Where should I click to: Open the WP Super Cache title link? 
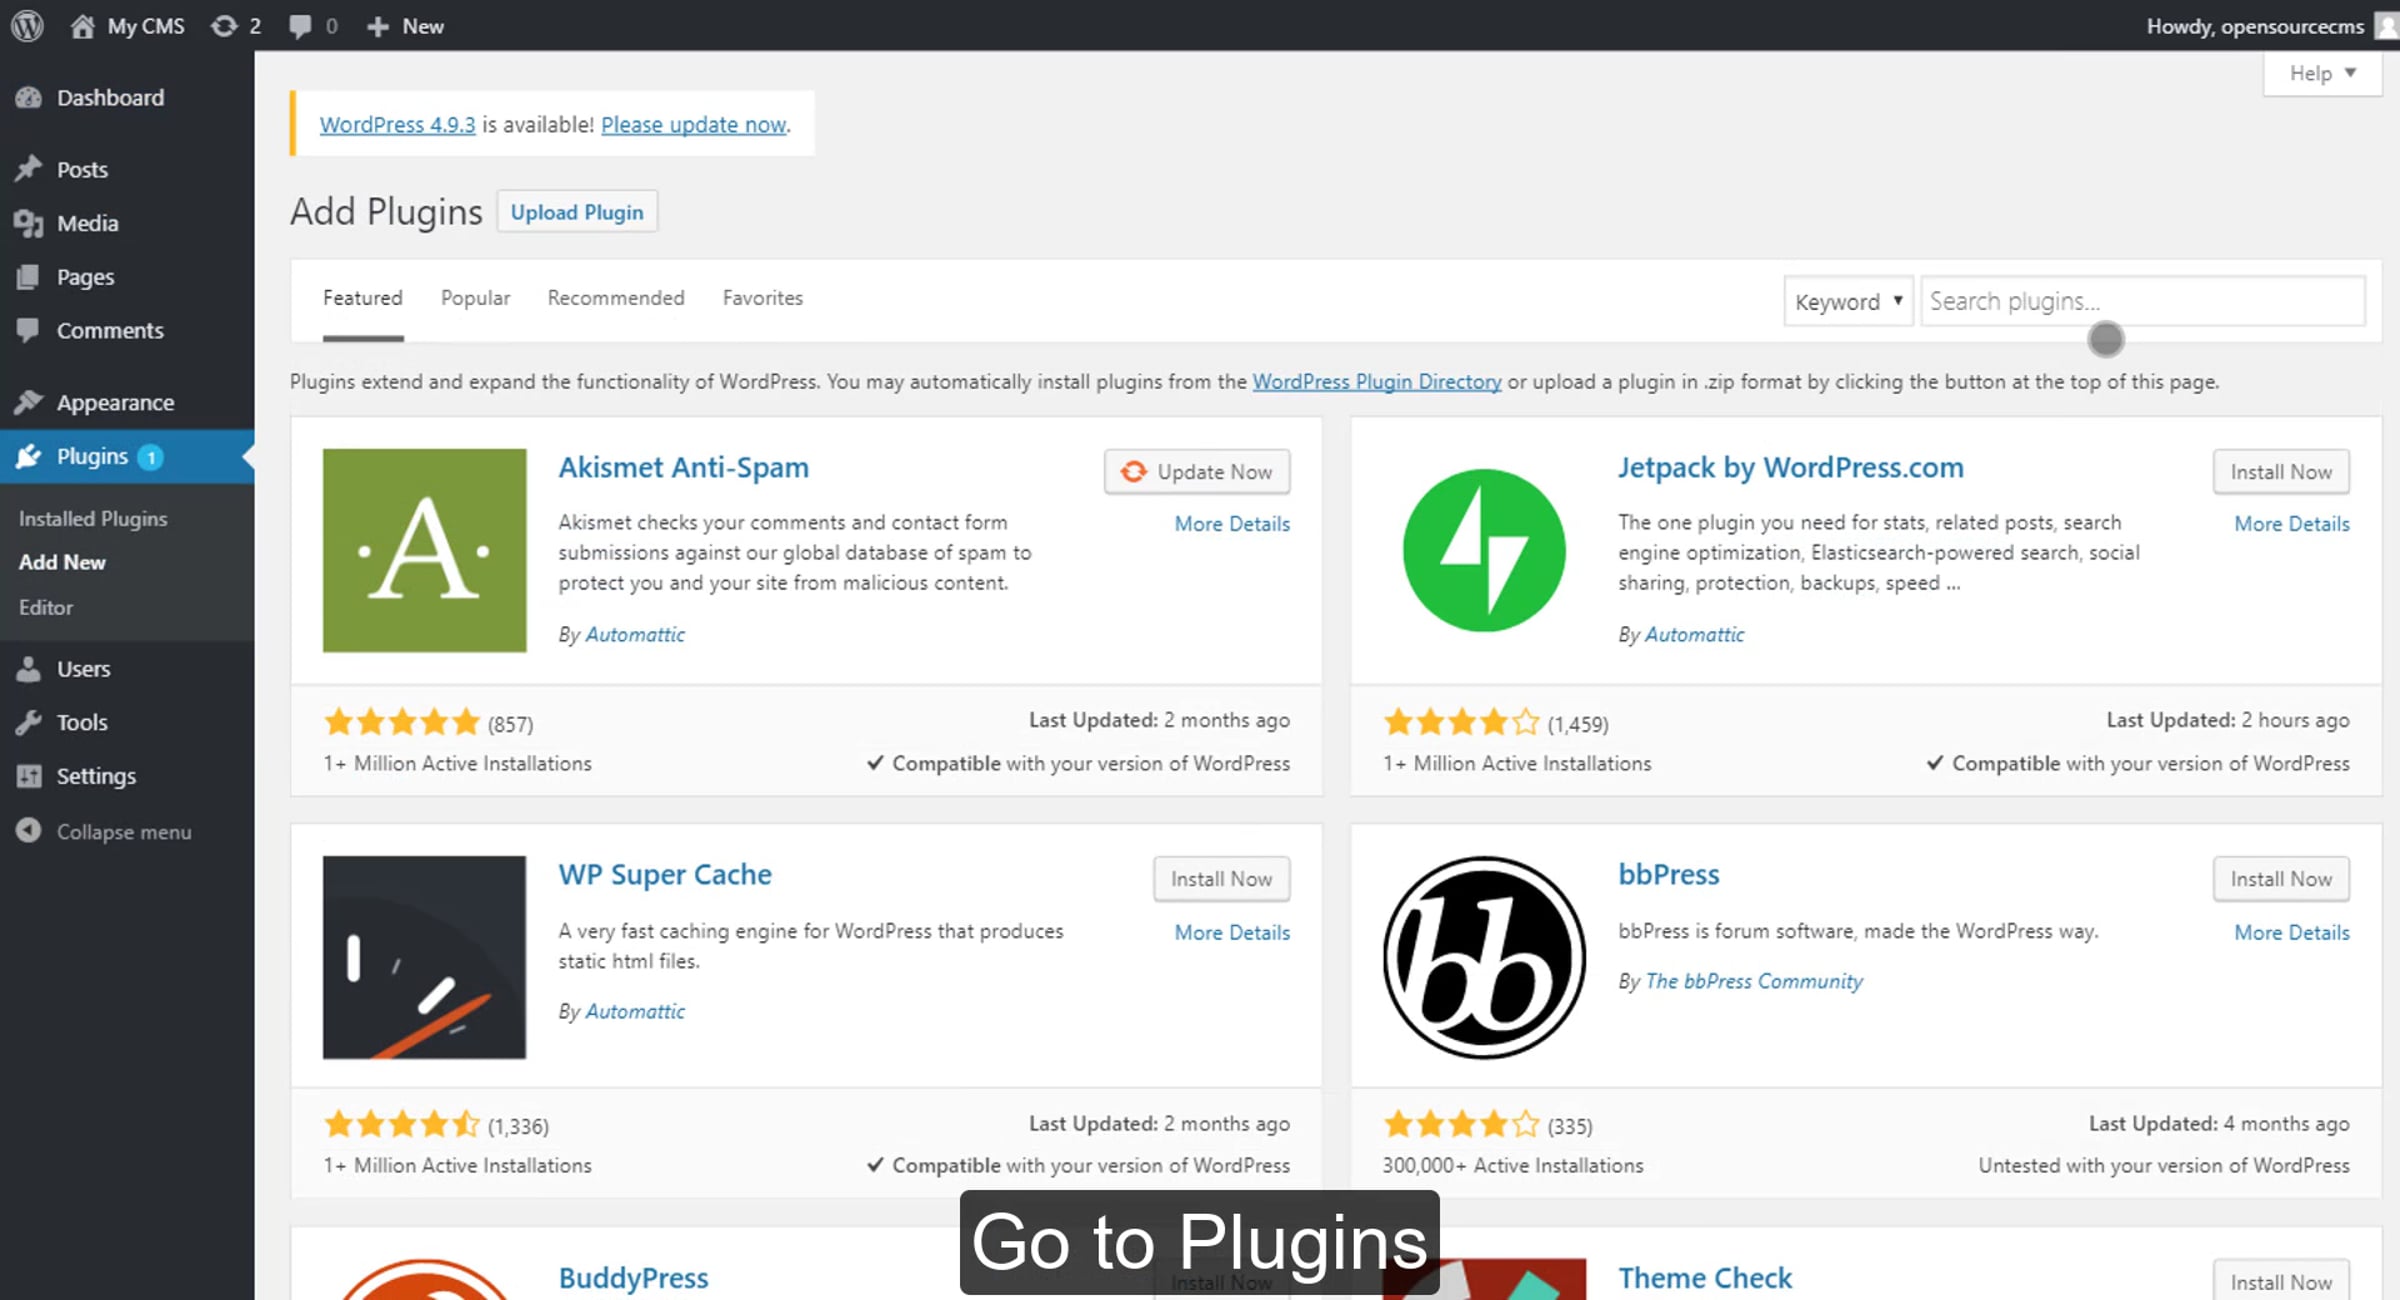(665, 874)
